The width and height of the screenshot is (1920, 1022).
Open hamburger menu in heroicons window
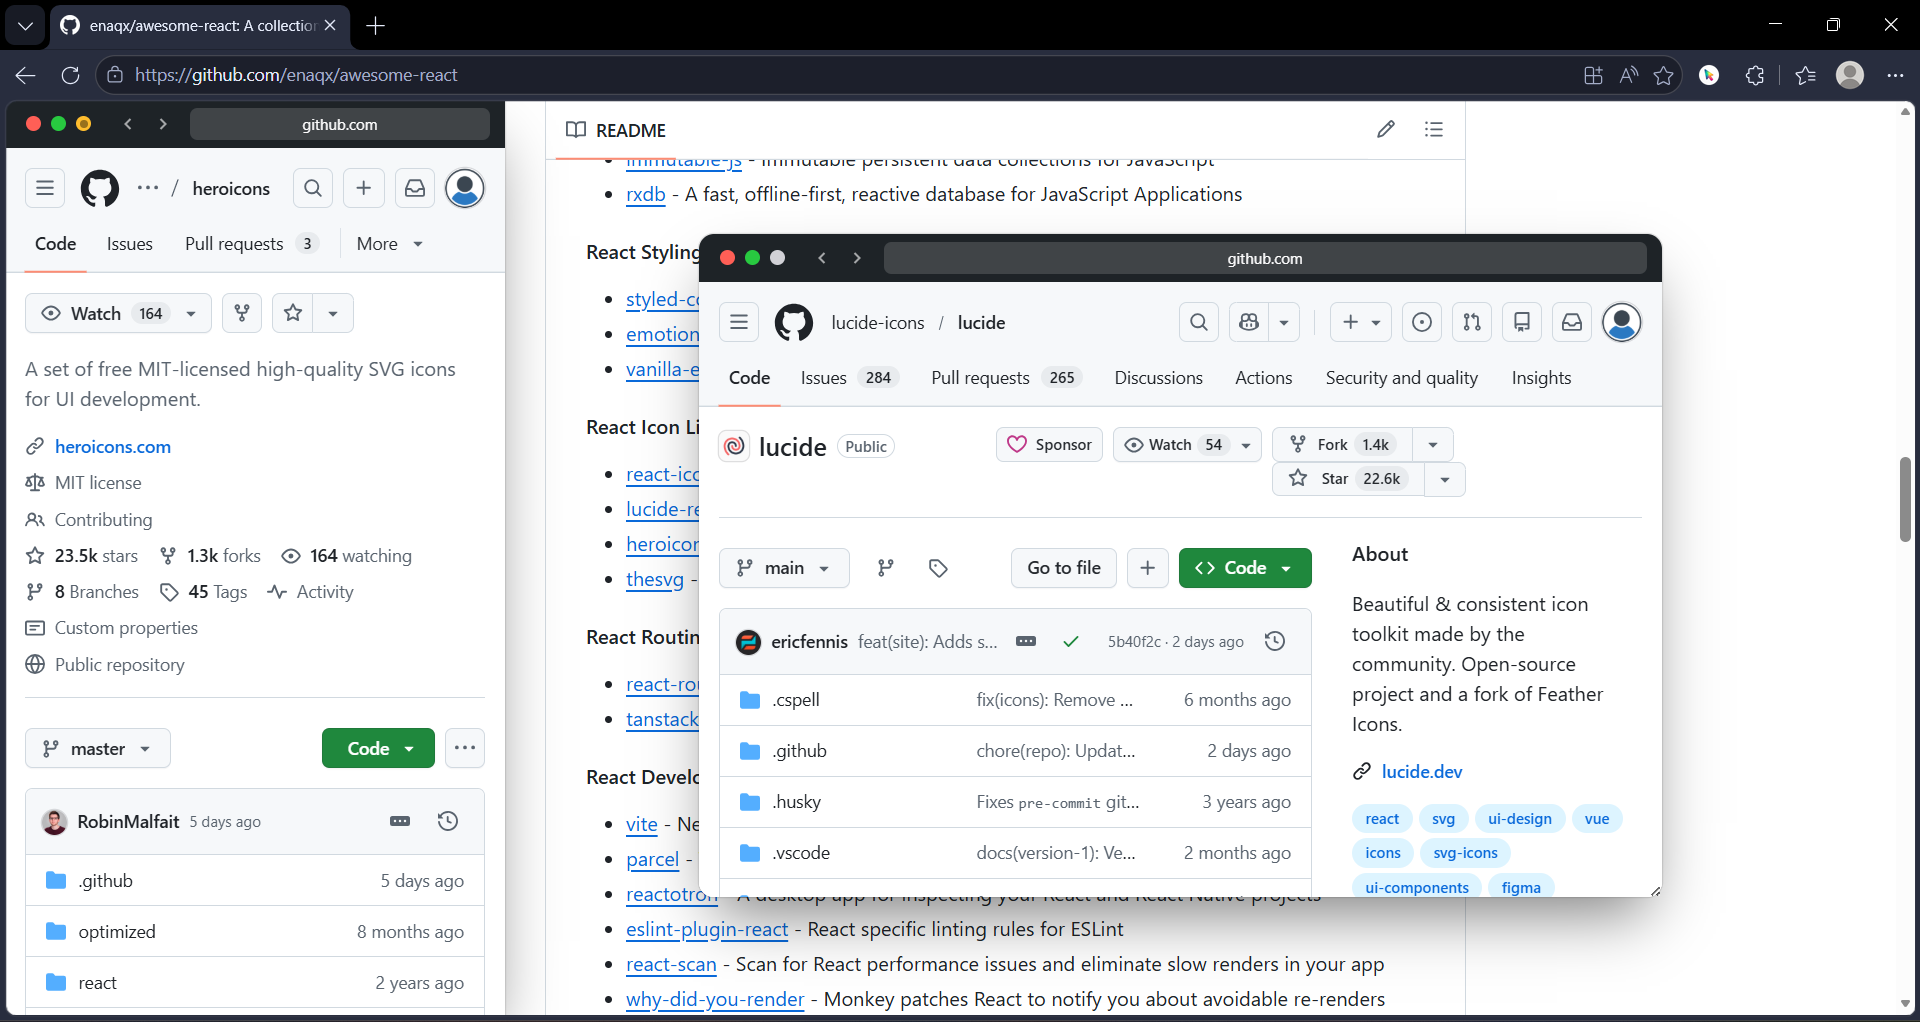click(x=45, y=188)
